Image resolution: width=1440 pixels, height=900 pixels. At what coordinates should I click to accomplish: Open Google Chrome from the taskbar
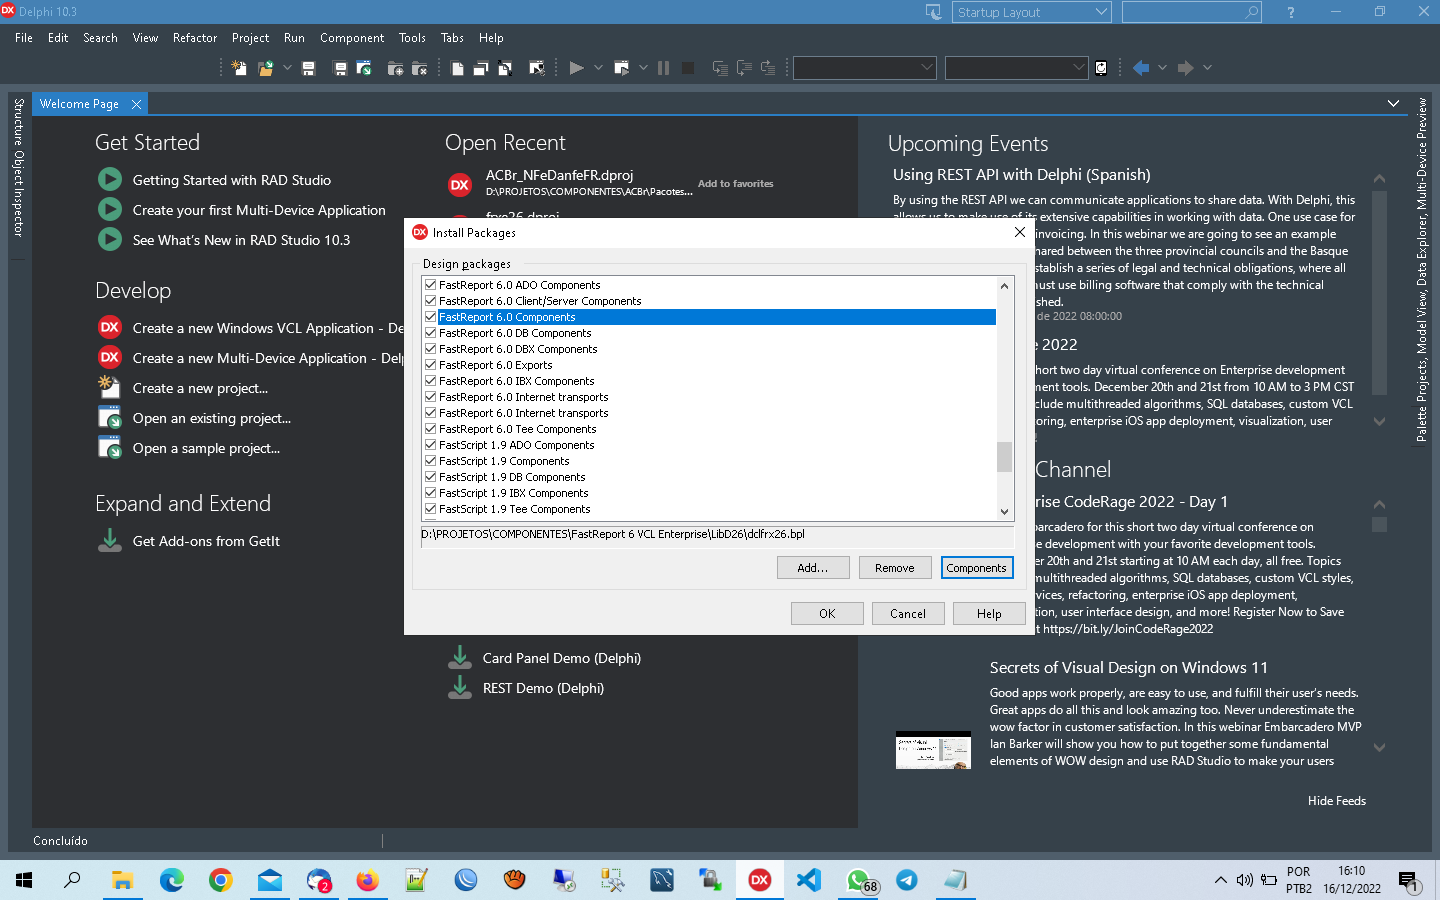[x=220, y=880]
